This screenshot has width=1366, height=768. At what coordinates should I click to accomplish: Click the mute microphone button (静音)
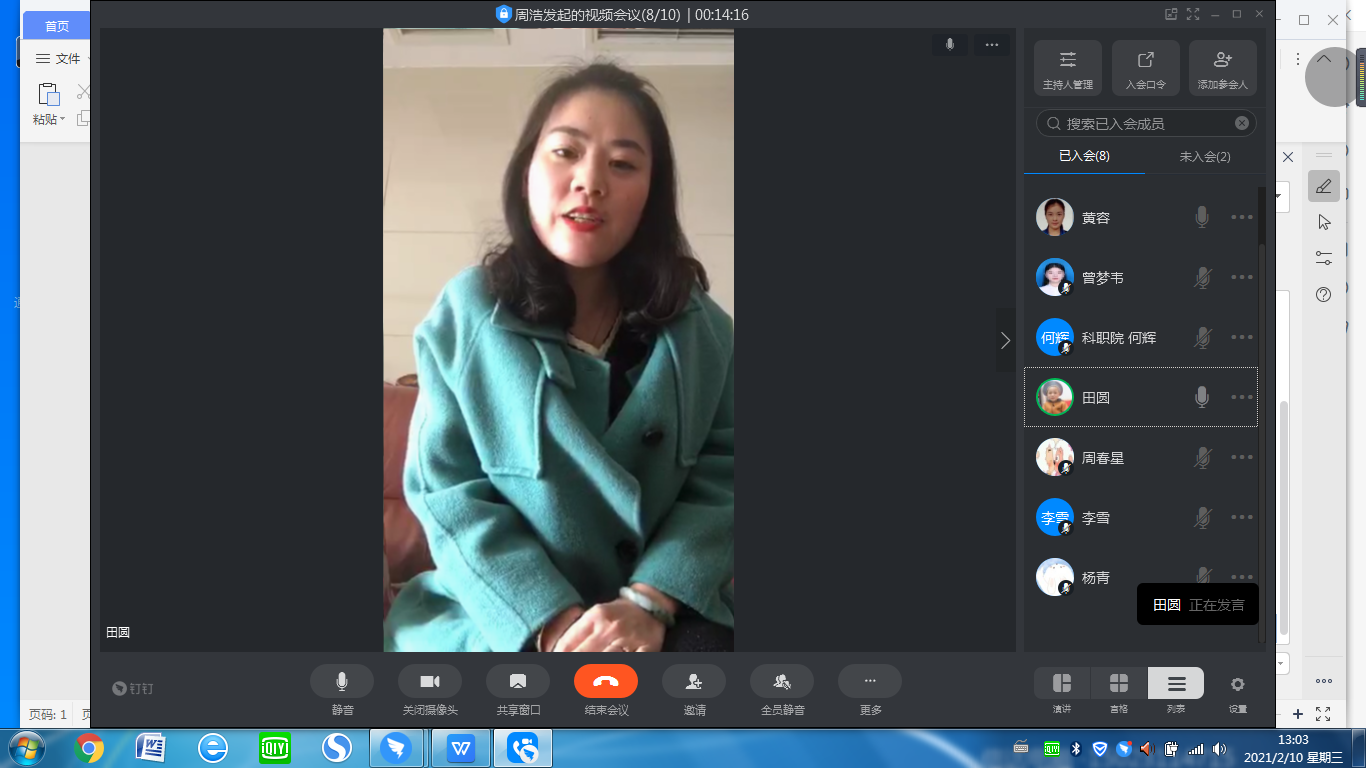[342, 682]
